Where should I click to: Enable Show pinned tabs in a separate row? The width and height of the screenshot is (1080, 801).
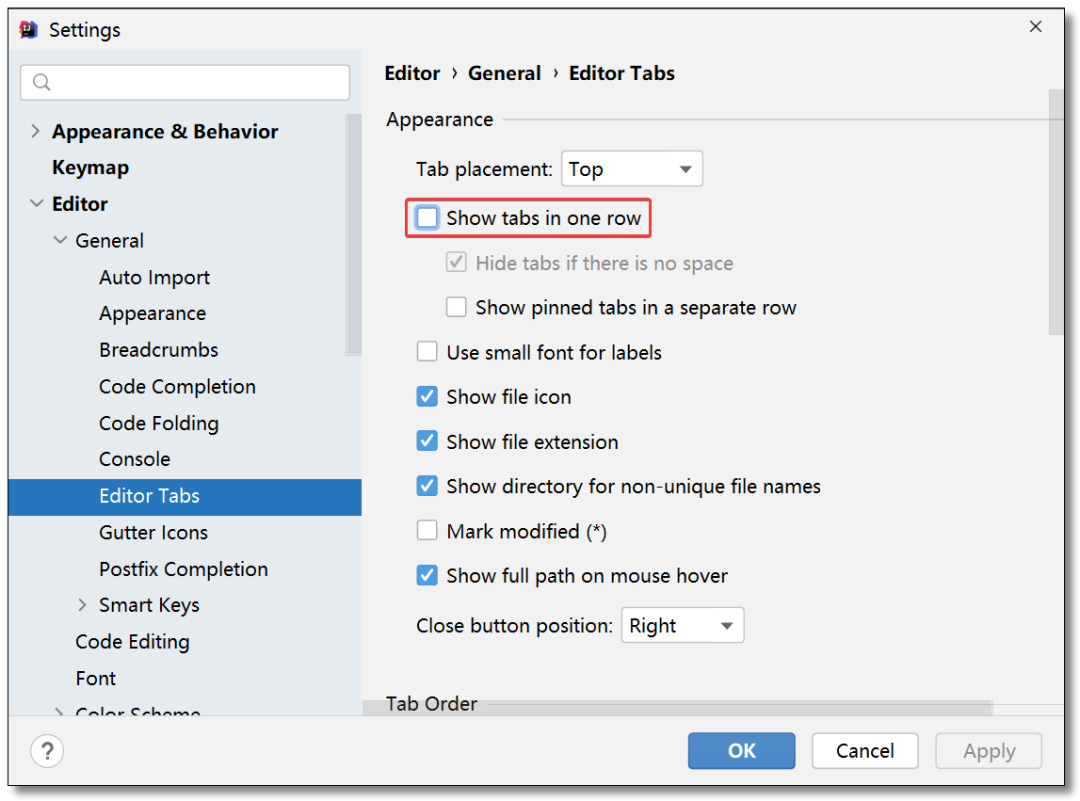point(456,307)
